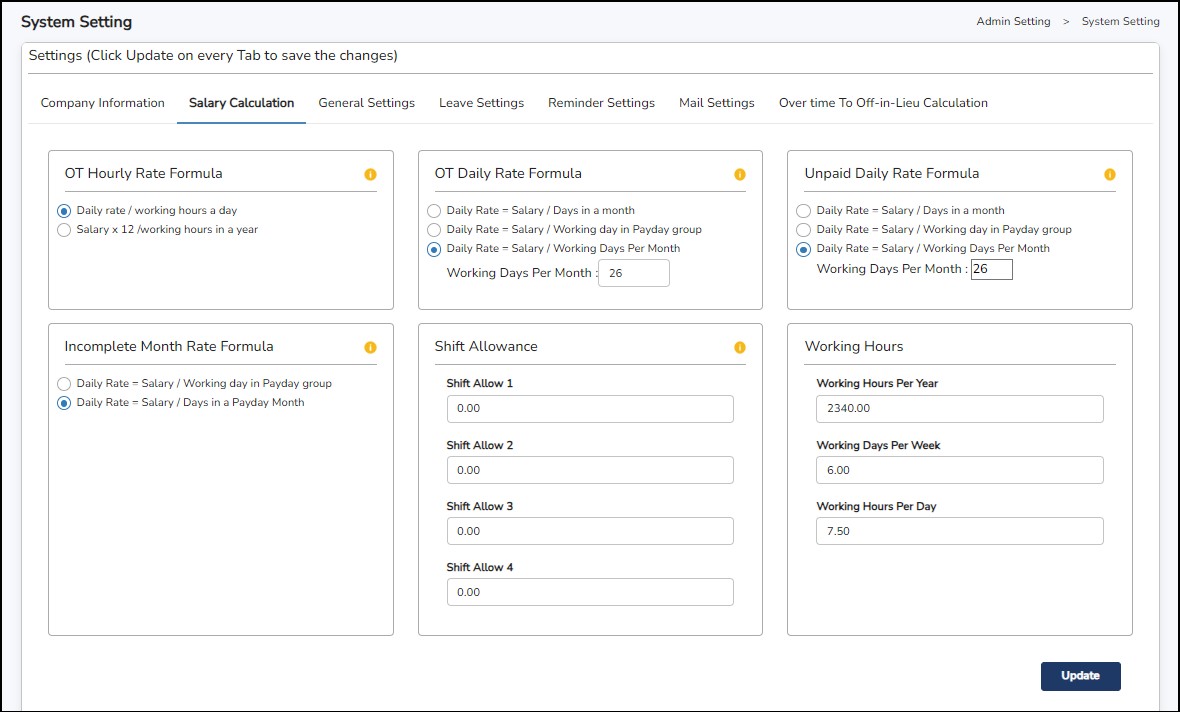This screenshot has height=712, width=1180.
Task: Open Over time To Off-in-Lieu Calculation tab
Action: [883, 103]
